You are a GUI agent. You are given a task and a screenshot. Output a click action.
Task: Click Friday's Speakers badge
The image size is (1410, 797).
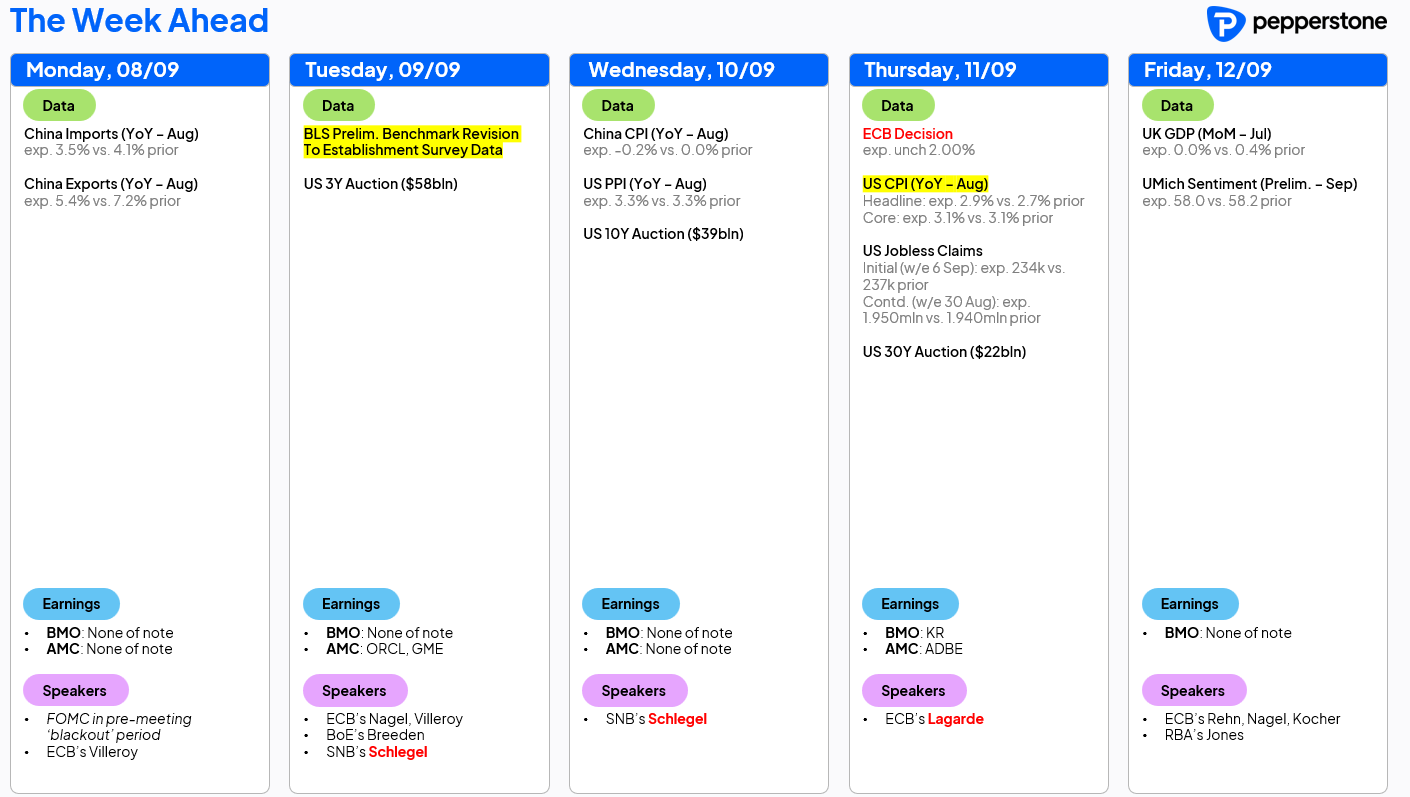point(1193,691)
